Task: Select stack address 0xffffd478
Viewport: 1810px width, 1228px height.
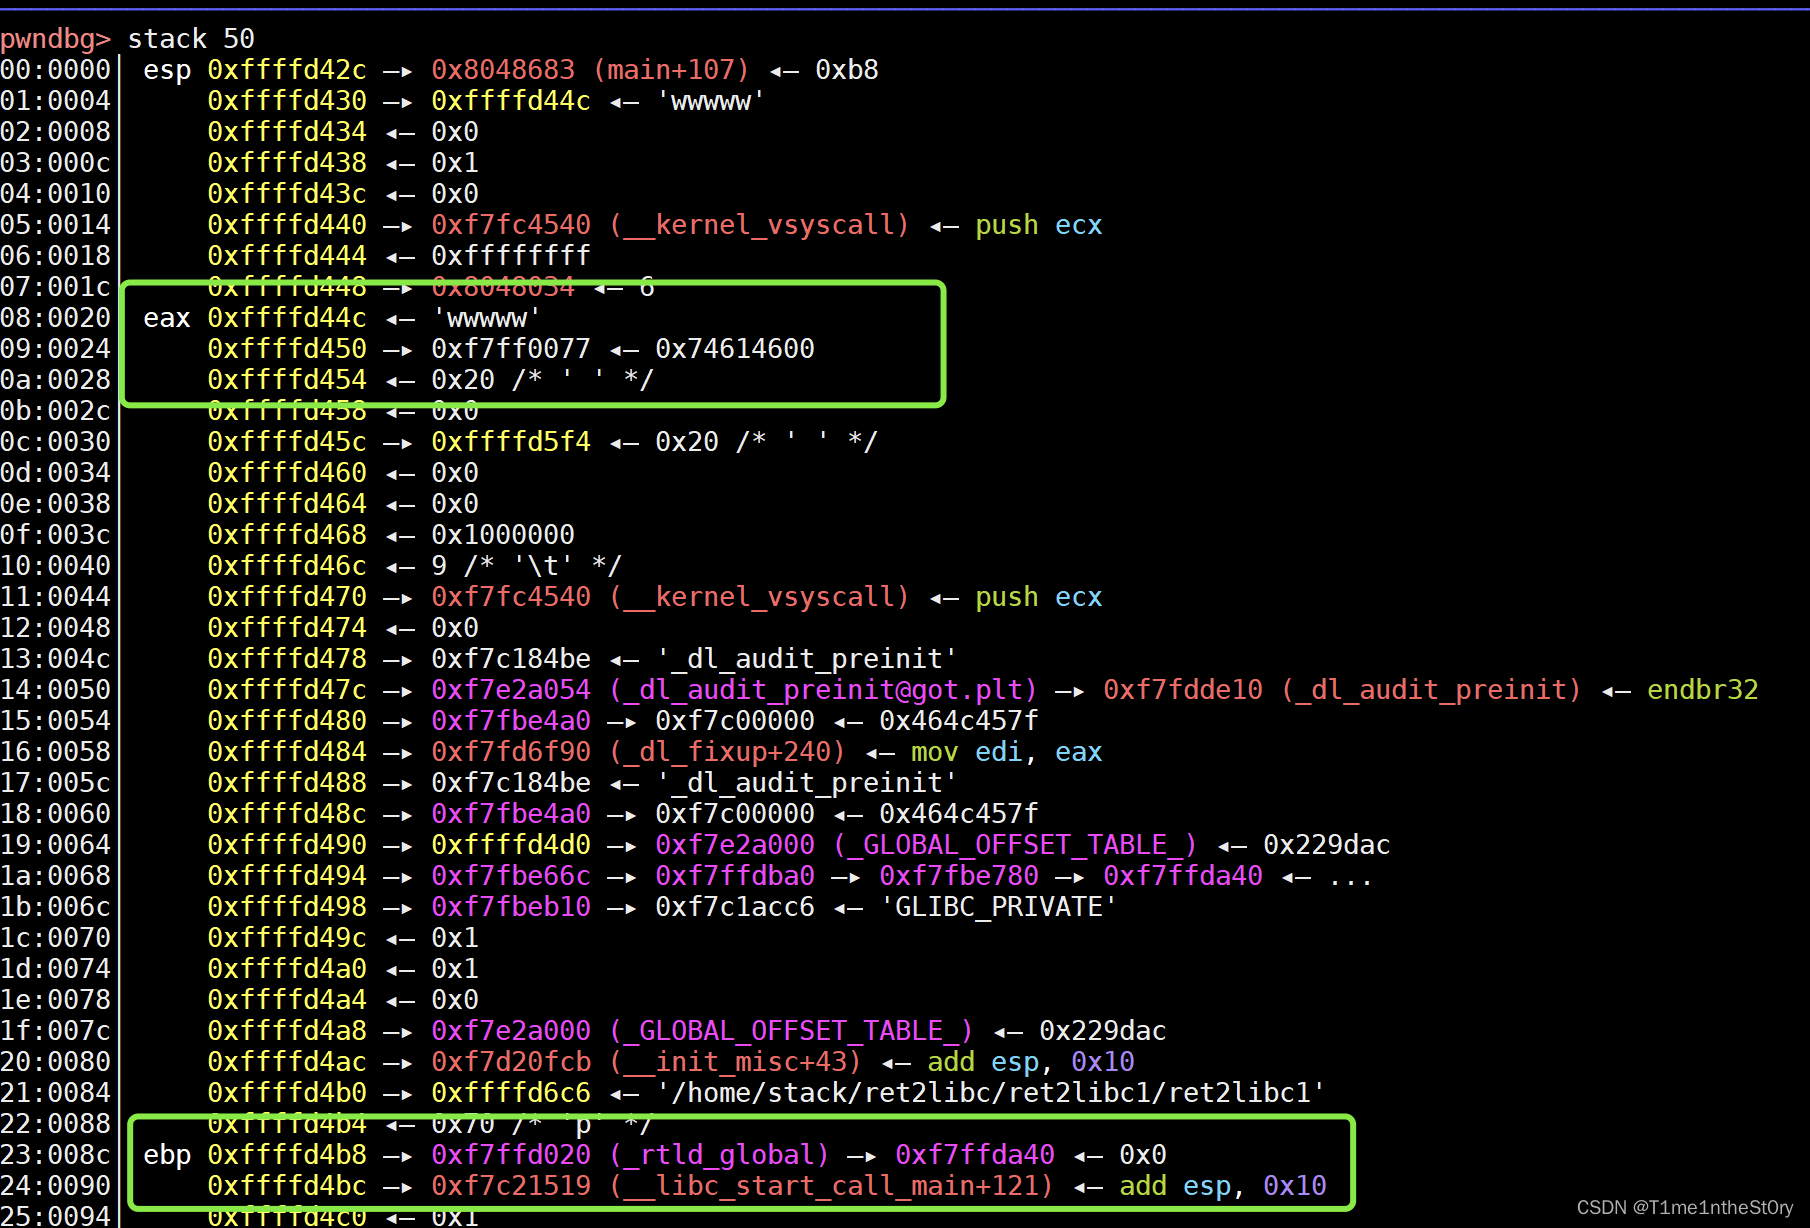Action: 287,659
